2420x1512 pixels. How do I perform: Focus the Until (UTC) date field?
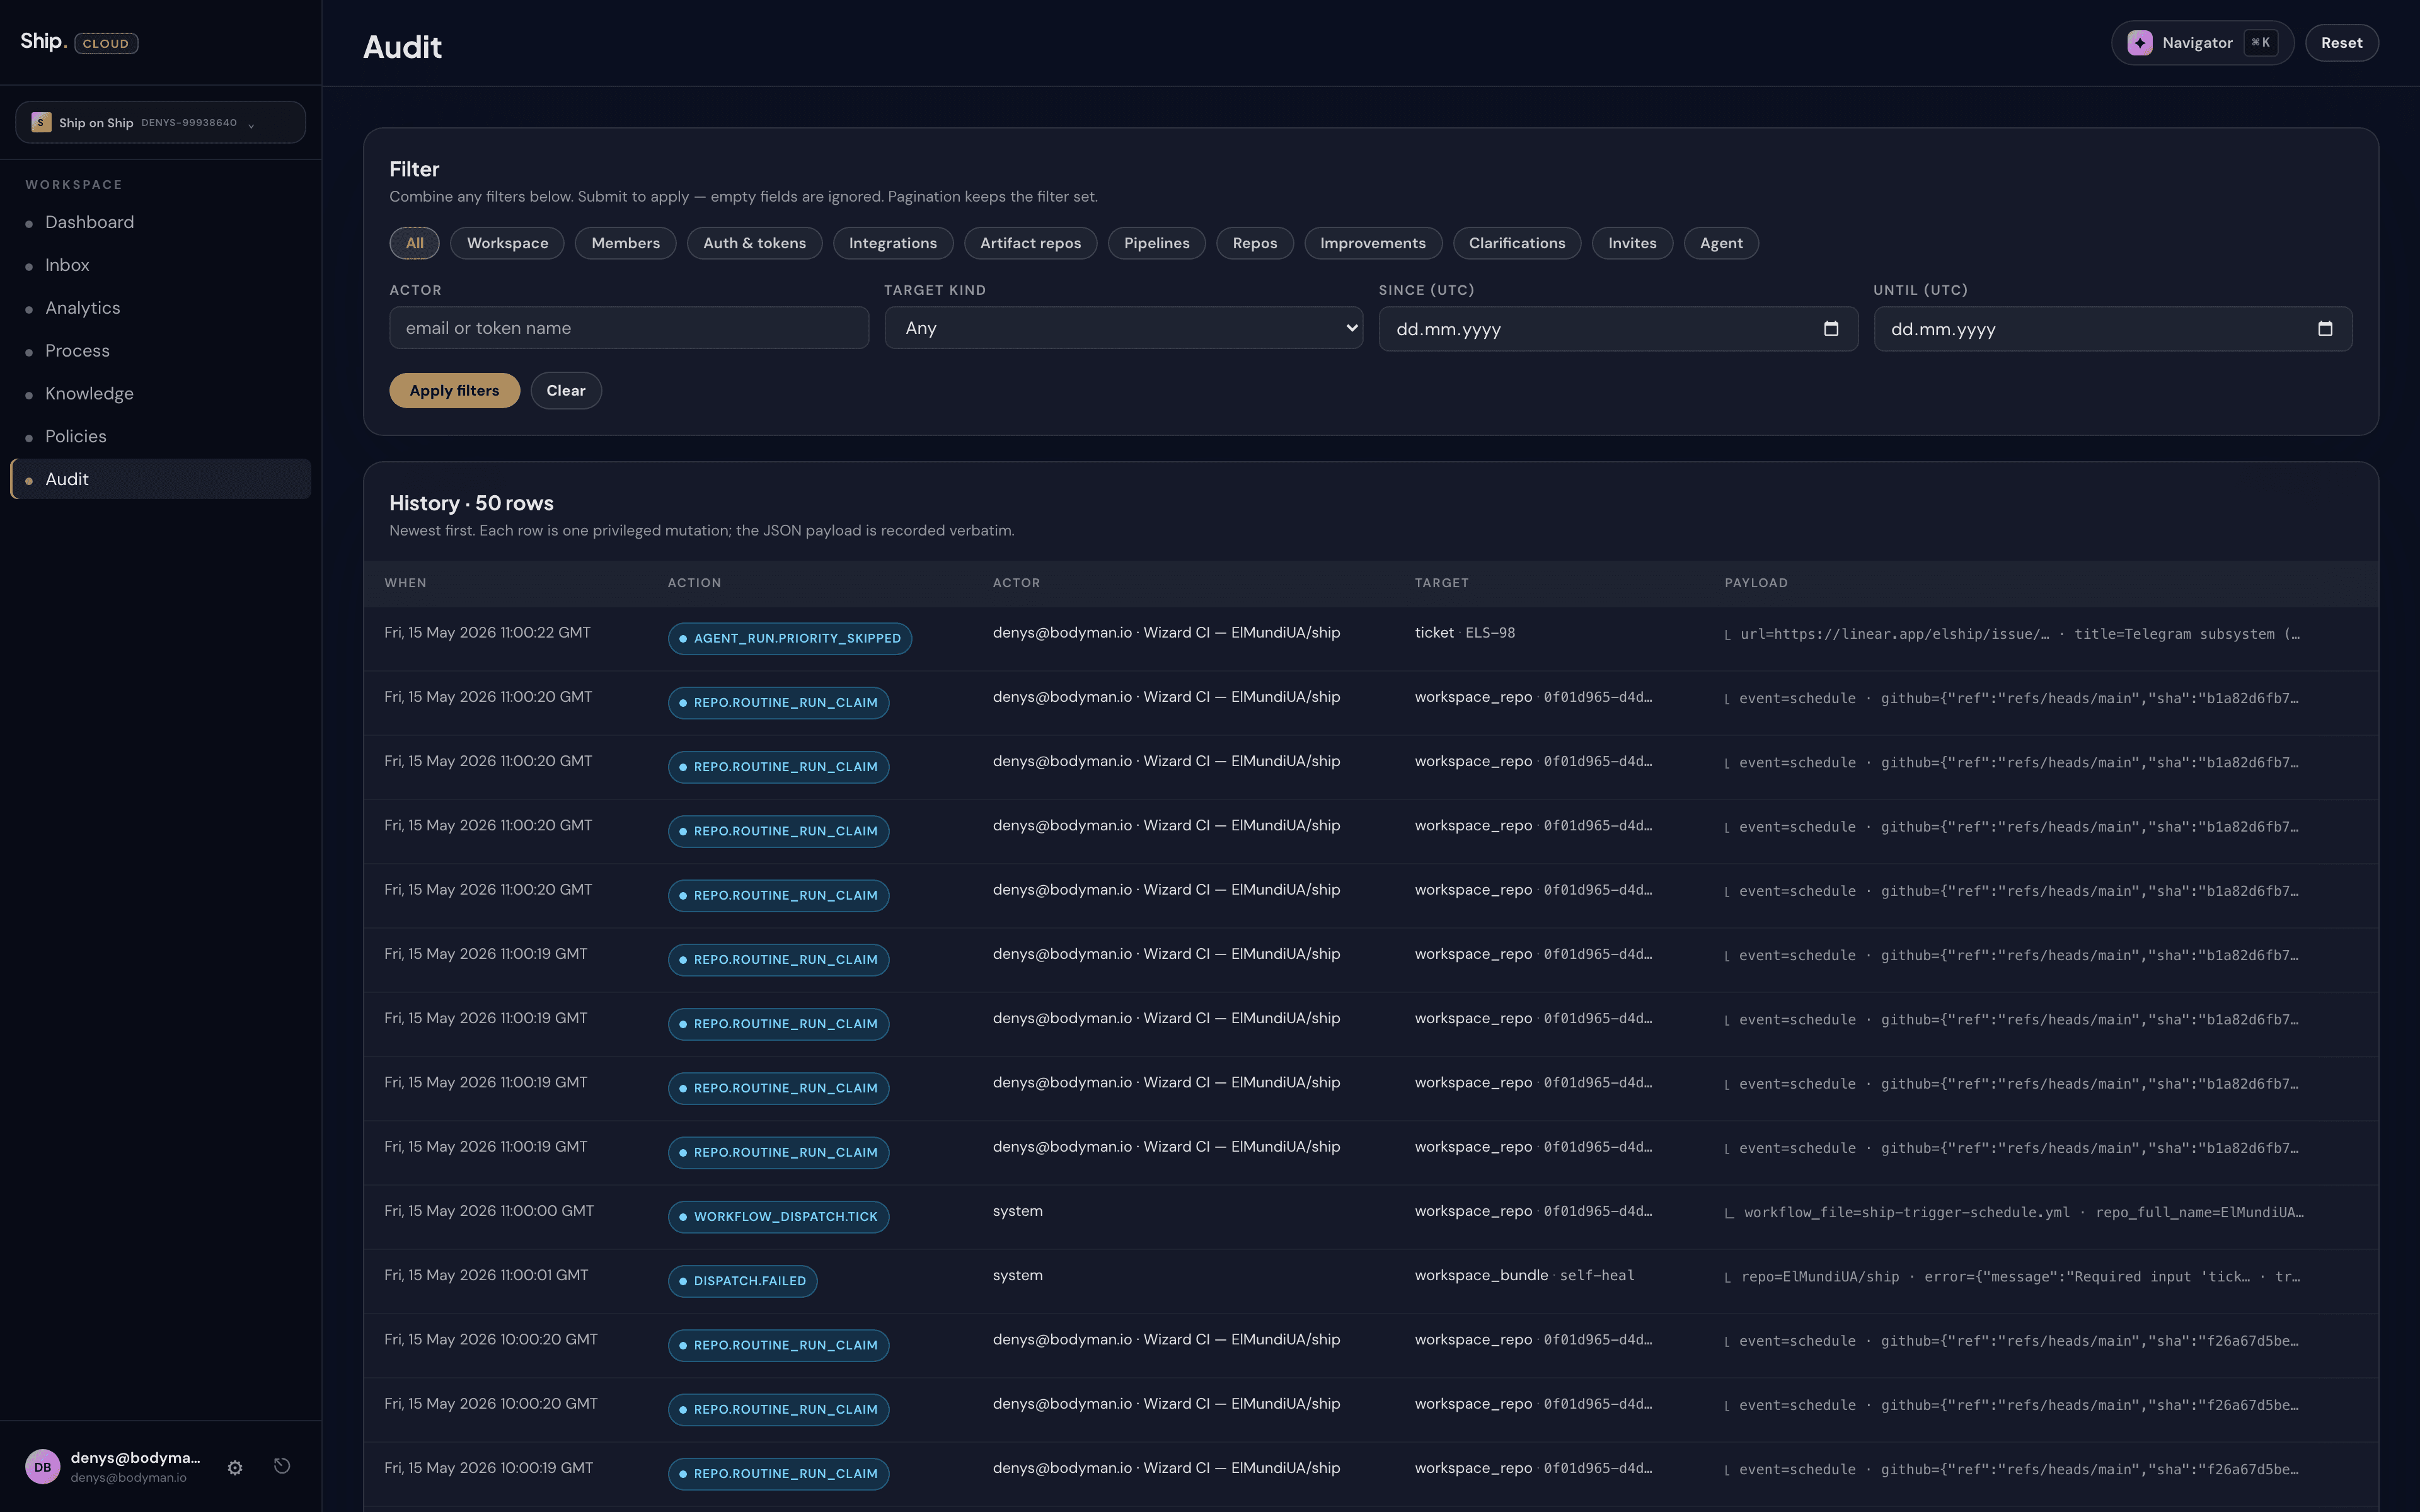coord(2112,329)
